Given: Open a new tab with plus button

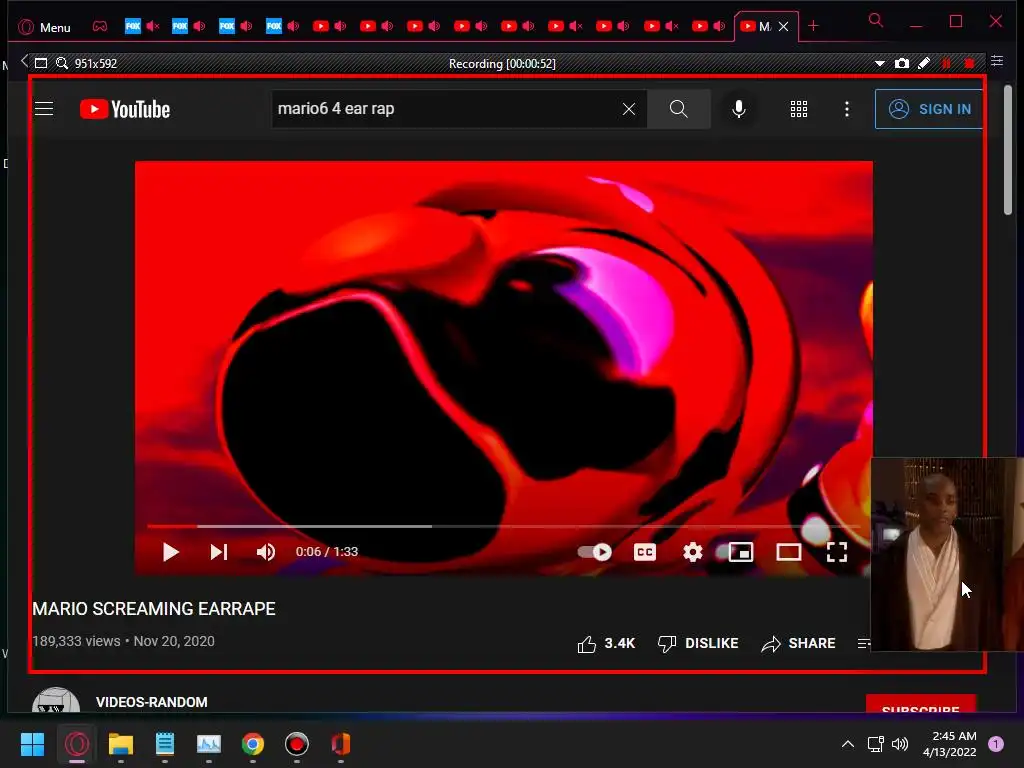Looking at the screenshot, I should click(813, 26).
